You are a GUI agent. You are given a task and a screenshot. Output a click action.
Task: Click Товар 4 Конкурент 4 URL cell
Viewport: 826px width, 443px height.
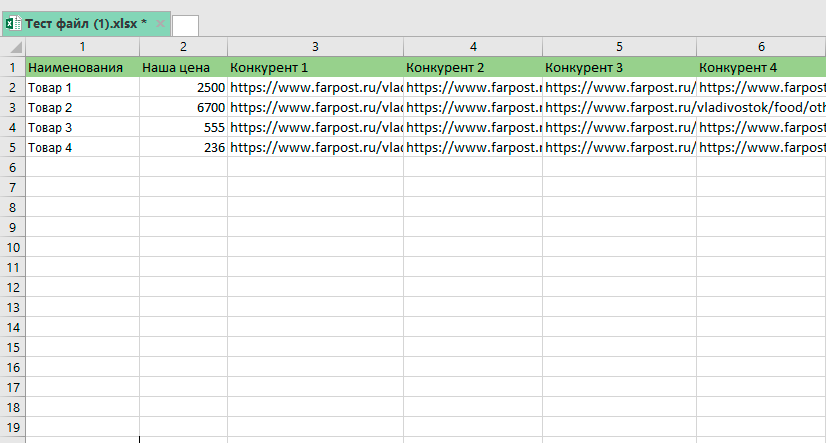pos(760,147)
